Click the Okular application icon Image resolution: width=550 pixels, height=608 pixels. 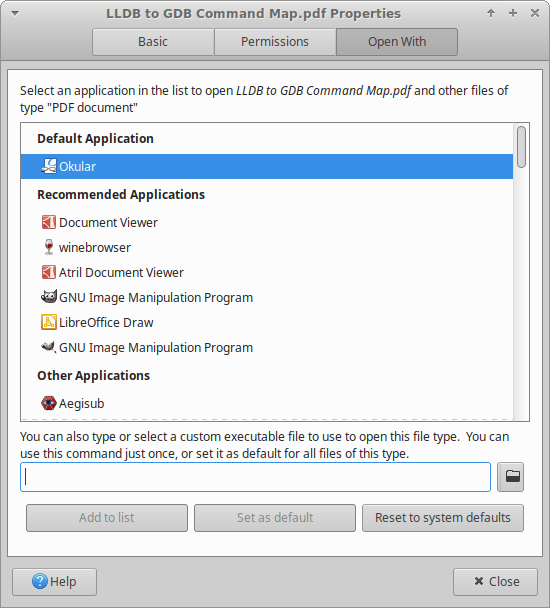pos(49,166)
